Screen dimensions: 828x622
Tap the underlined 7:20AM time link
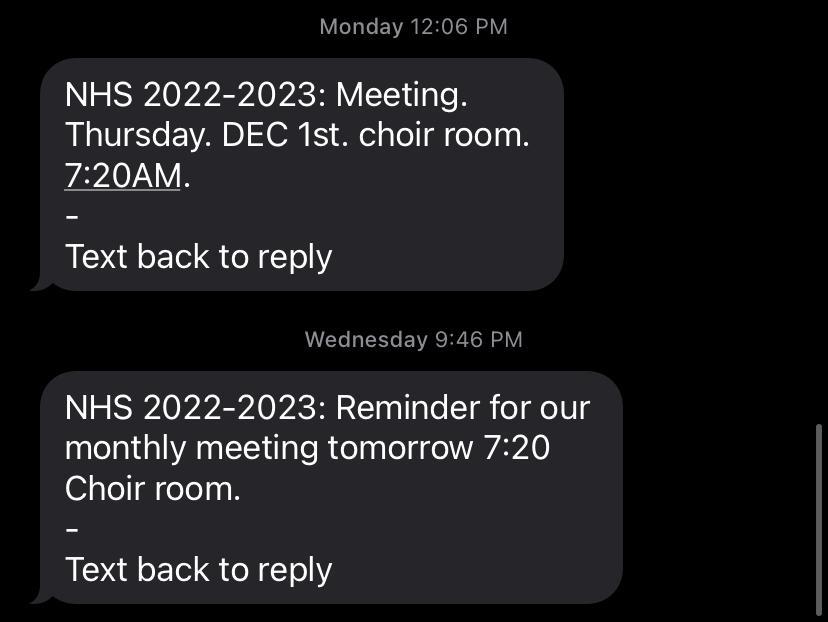click(122, 176)
